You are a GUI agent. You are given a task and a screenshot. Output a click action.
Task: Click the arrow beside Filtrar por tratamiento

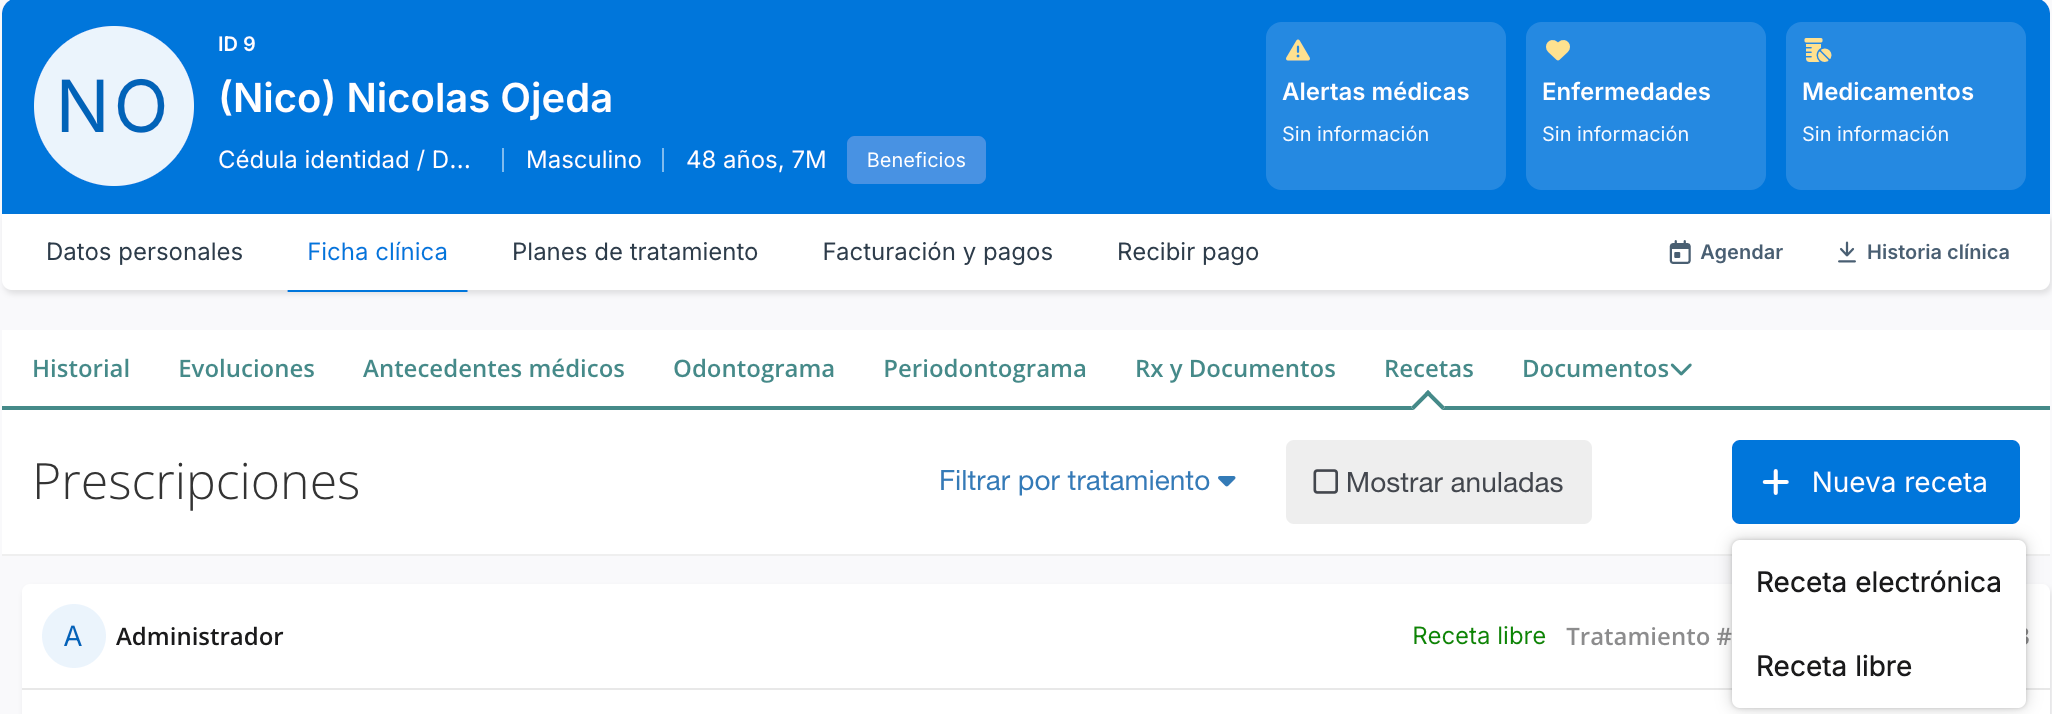point(1227,482)
